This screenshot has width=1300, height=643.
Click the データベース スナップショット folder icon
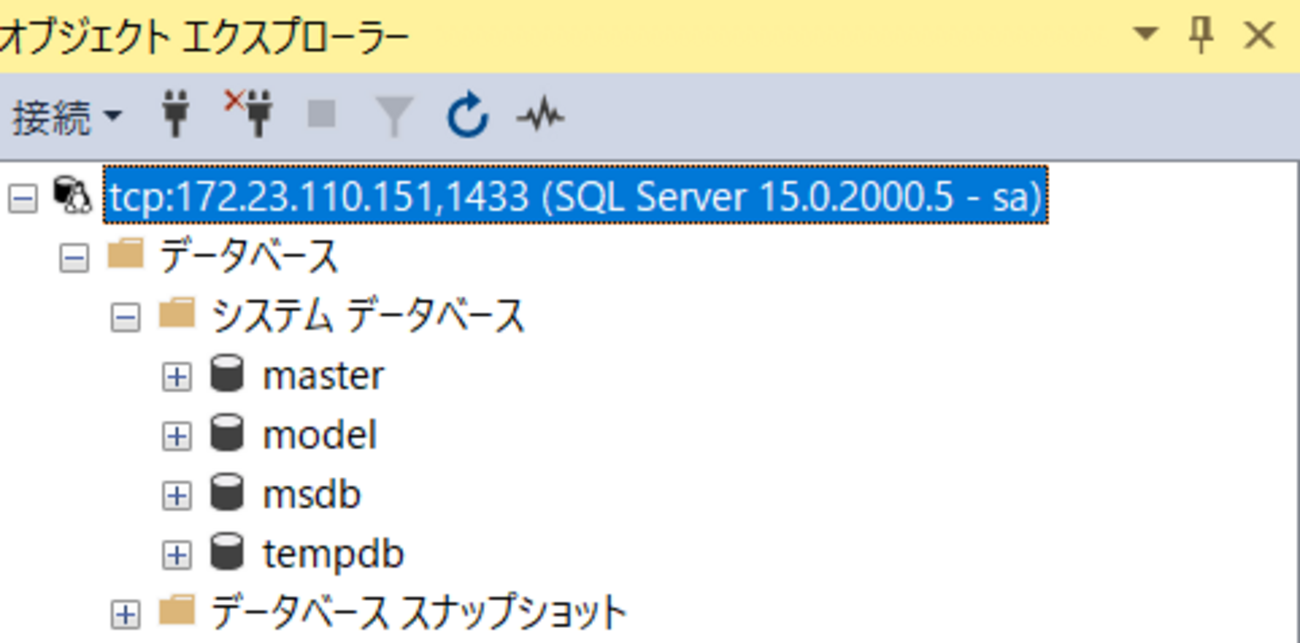pos(177,610)
